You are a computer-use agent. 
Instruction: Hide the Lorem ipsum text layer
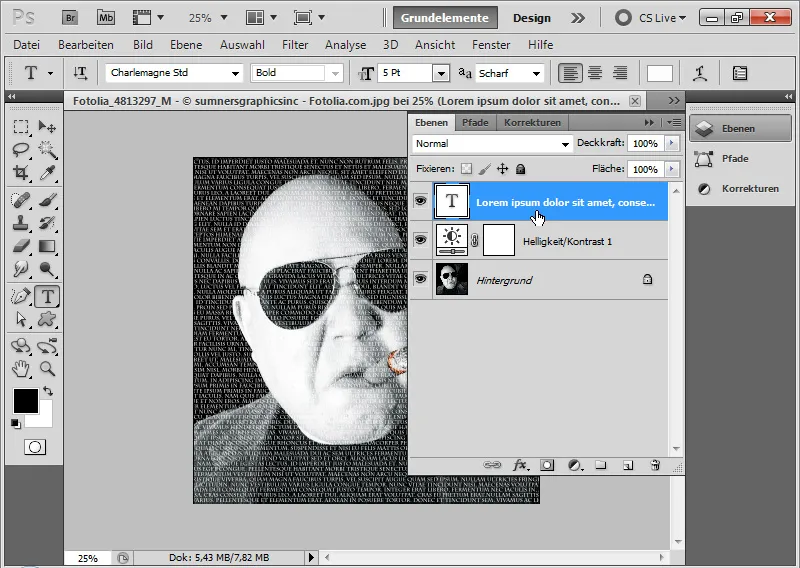[420, 201]
